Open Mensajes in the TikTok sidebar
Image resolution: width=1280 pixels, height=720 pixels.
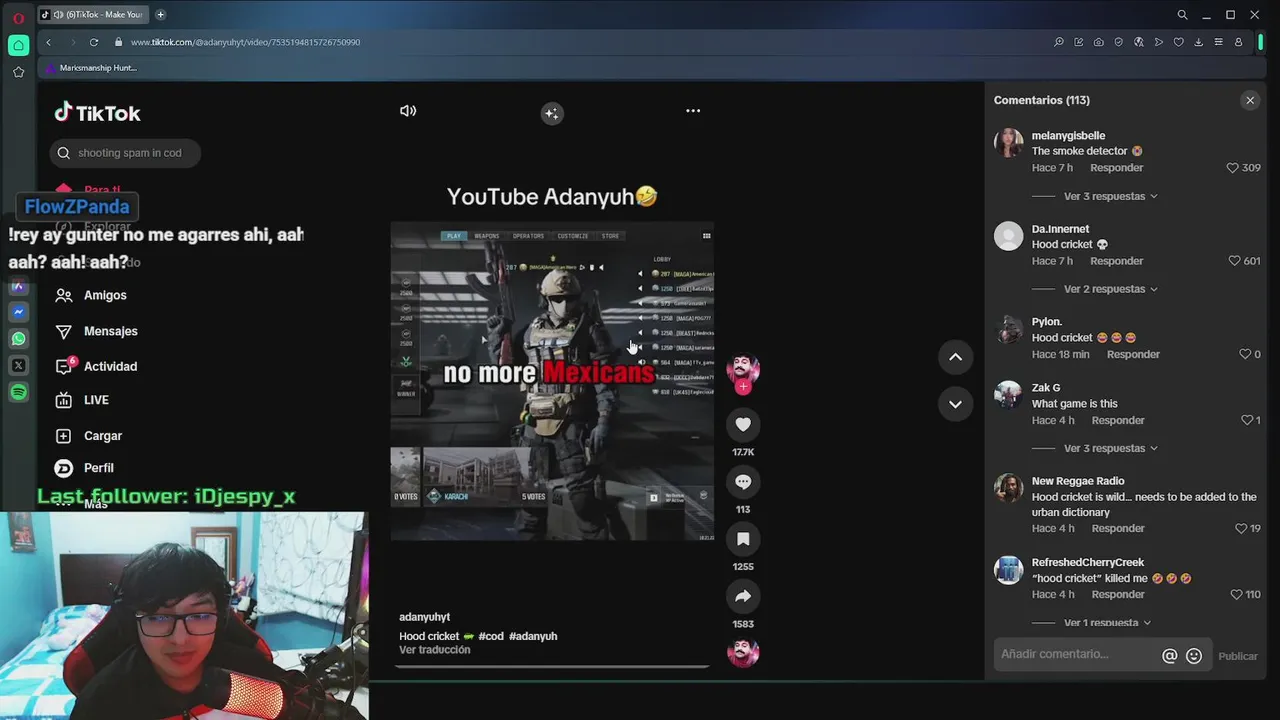pyautogui.click(x=98, y=331)
